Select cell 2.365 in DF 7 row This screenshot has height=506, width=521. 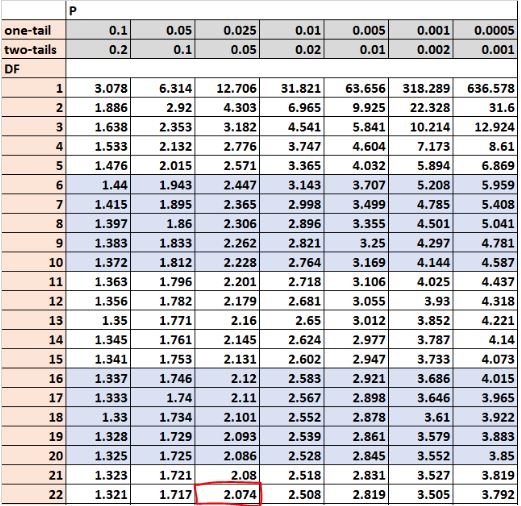tap(227, 204)
